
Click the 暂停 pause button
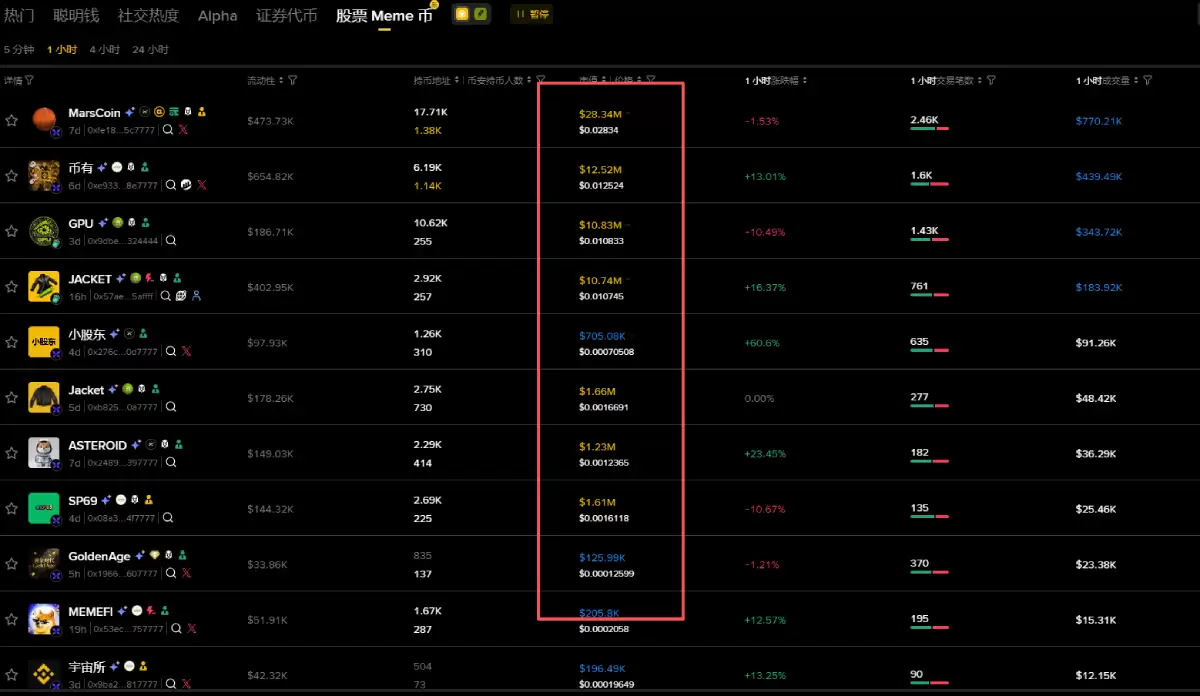(531, 15)
